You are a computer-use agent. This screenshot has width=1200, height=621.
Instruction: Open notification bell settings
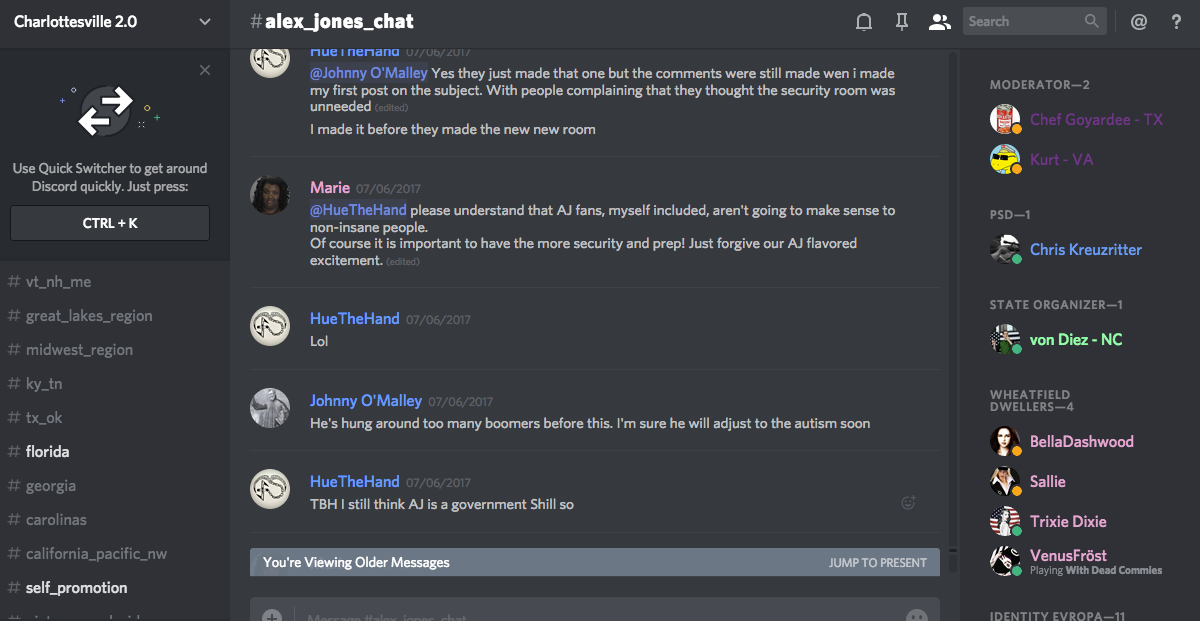pos(865,21)
